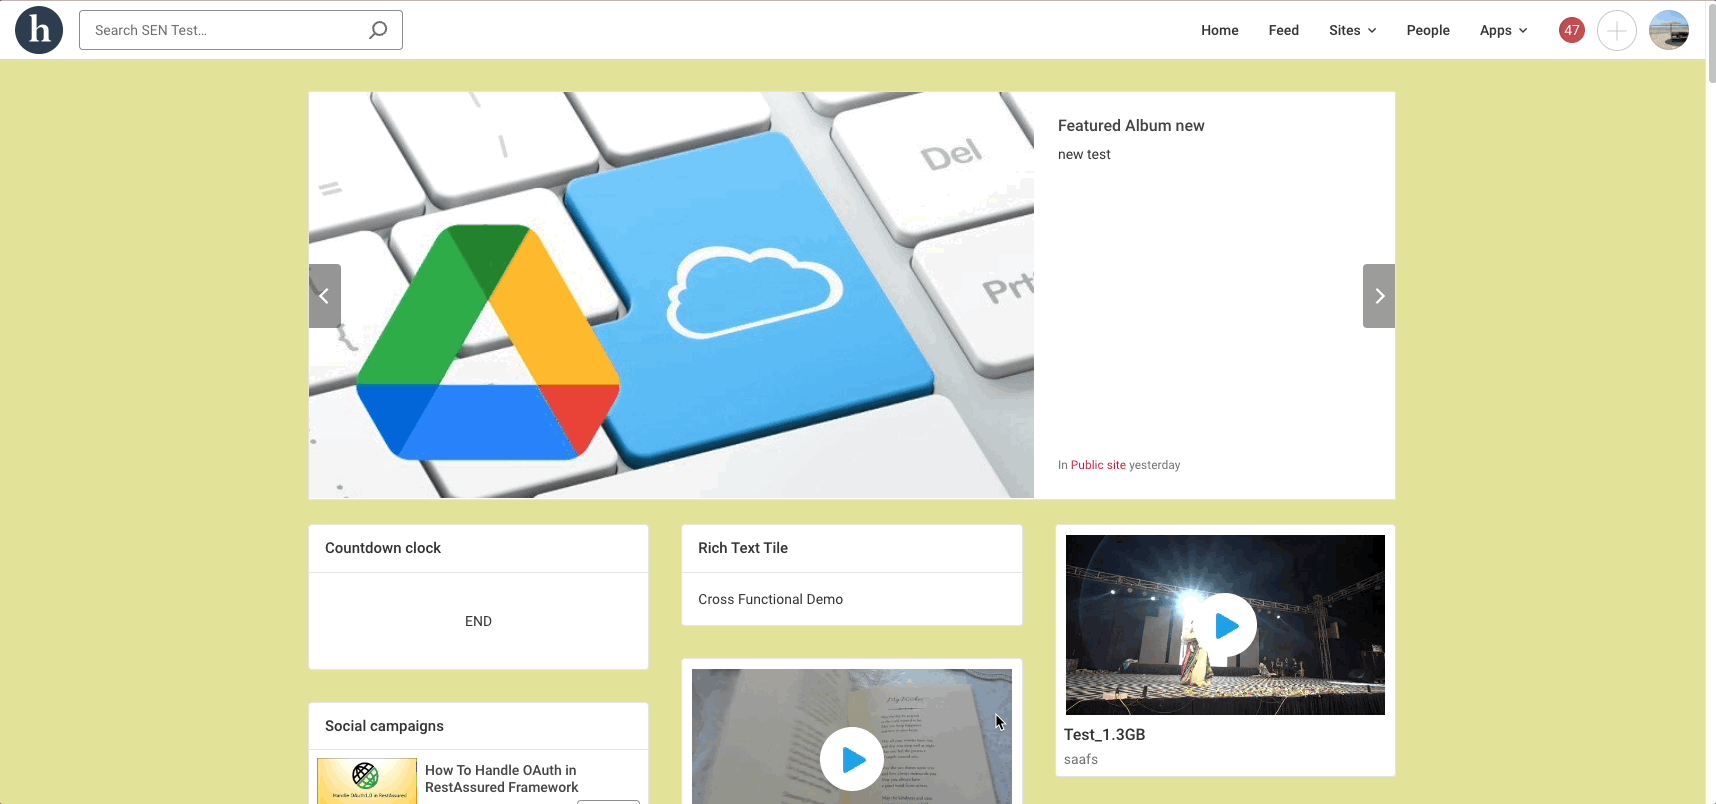The image size is (1716, 804).
Task: Click the saafs caption text
Action: pos(1081,759)
